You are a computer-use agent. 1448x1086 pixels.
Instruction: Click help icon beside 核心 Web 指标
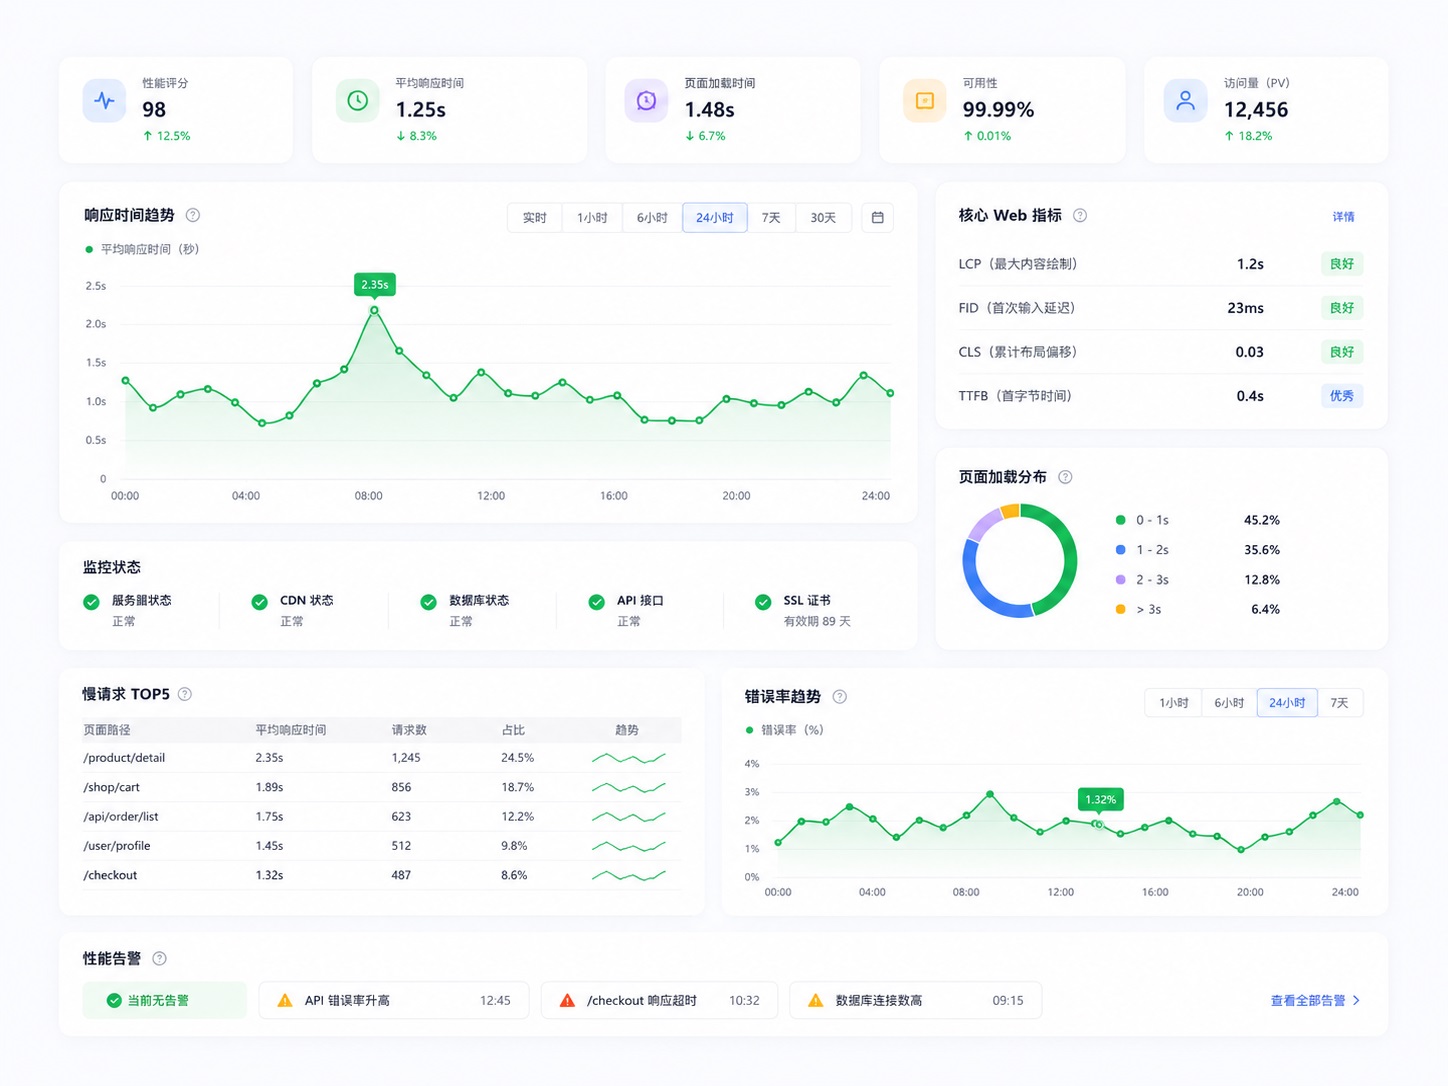tap(1080, 215)
